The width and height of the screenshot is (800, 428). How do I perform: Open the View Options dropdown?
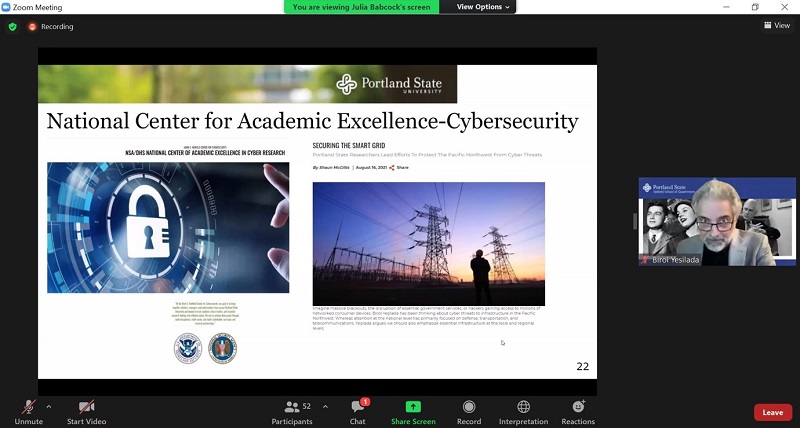click(483, 7)
